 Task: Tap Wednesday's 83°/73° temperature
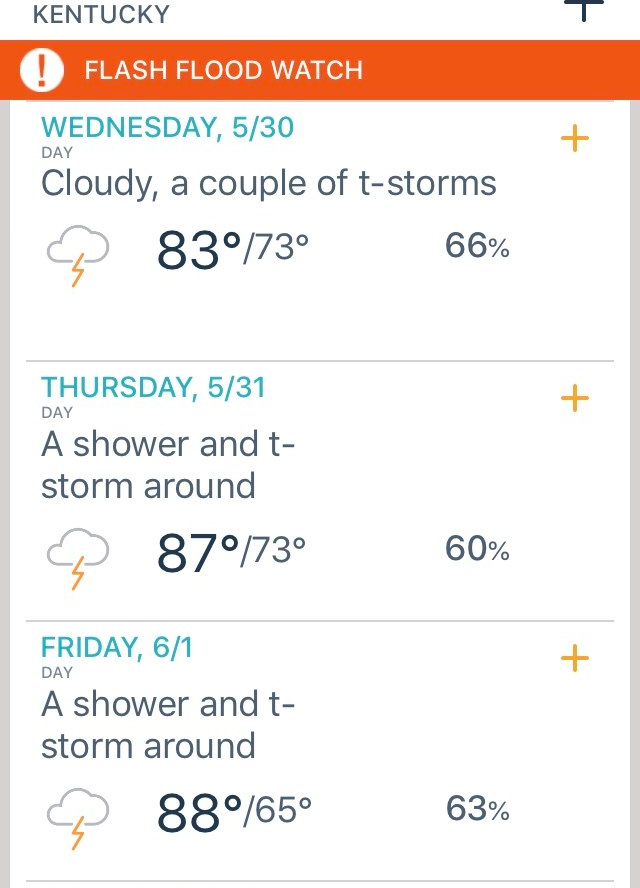coord(226,248)
